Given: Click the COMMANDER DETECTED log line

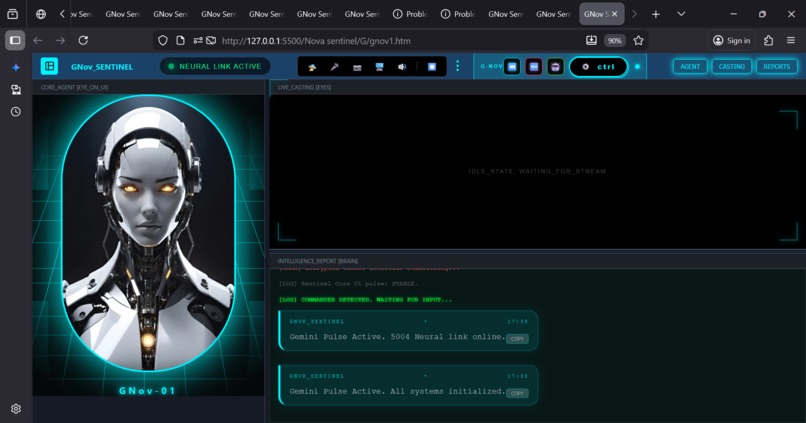Looking at the screenshot, I should click(365, 300).
